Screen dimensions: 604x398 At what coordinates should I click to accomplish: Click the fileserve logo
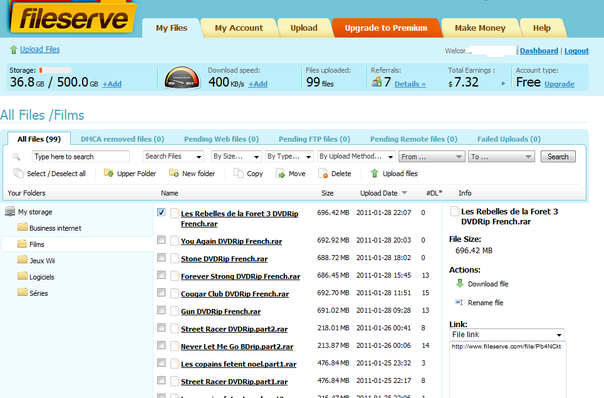tap(72, 17)
